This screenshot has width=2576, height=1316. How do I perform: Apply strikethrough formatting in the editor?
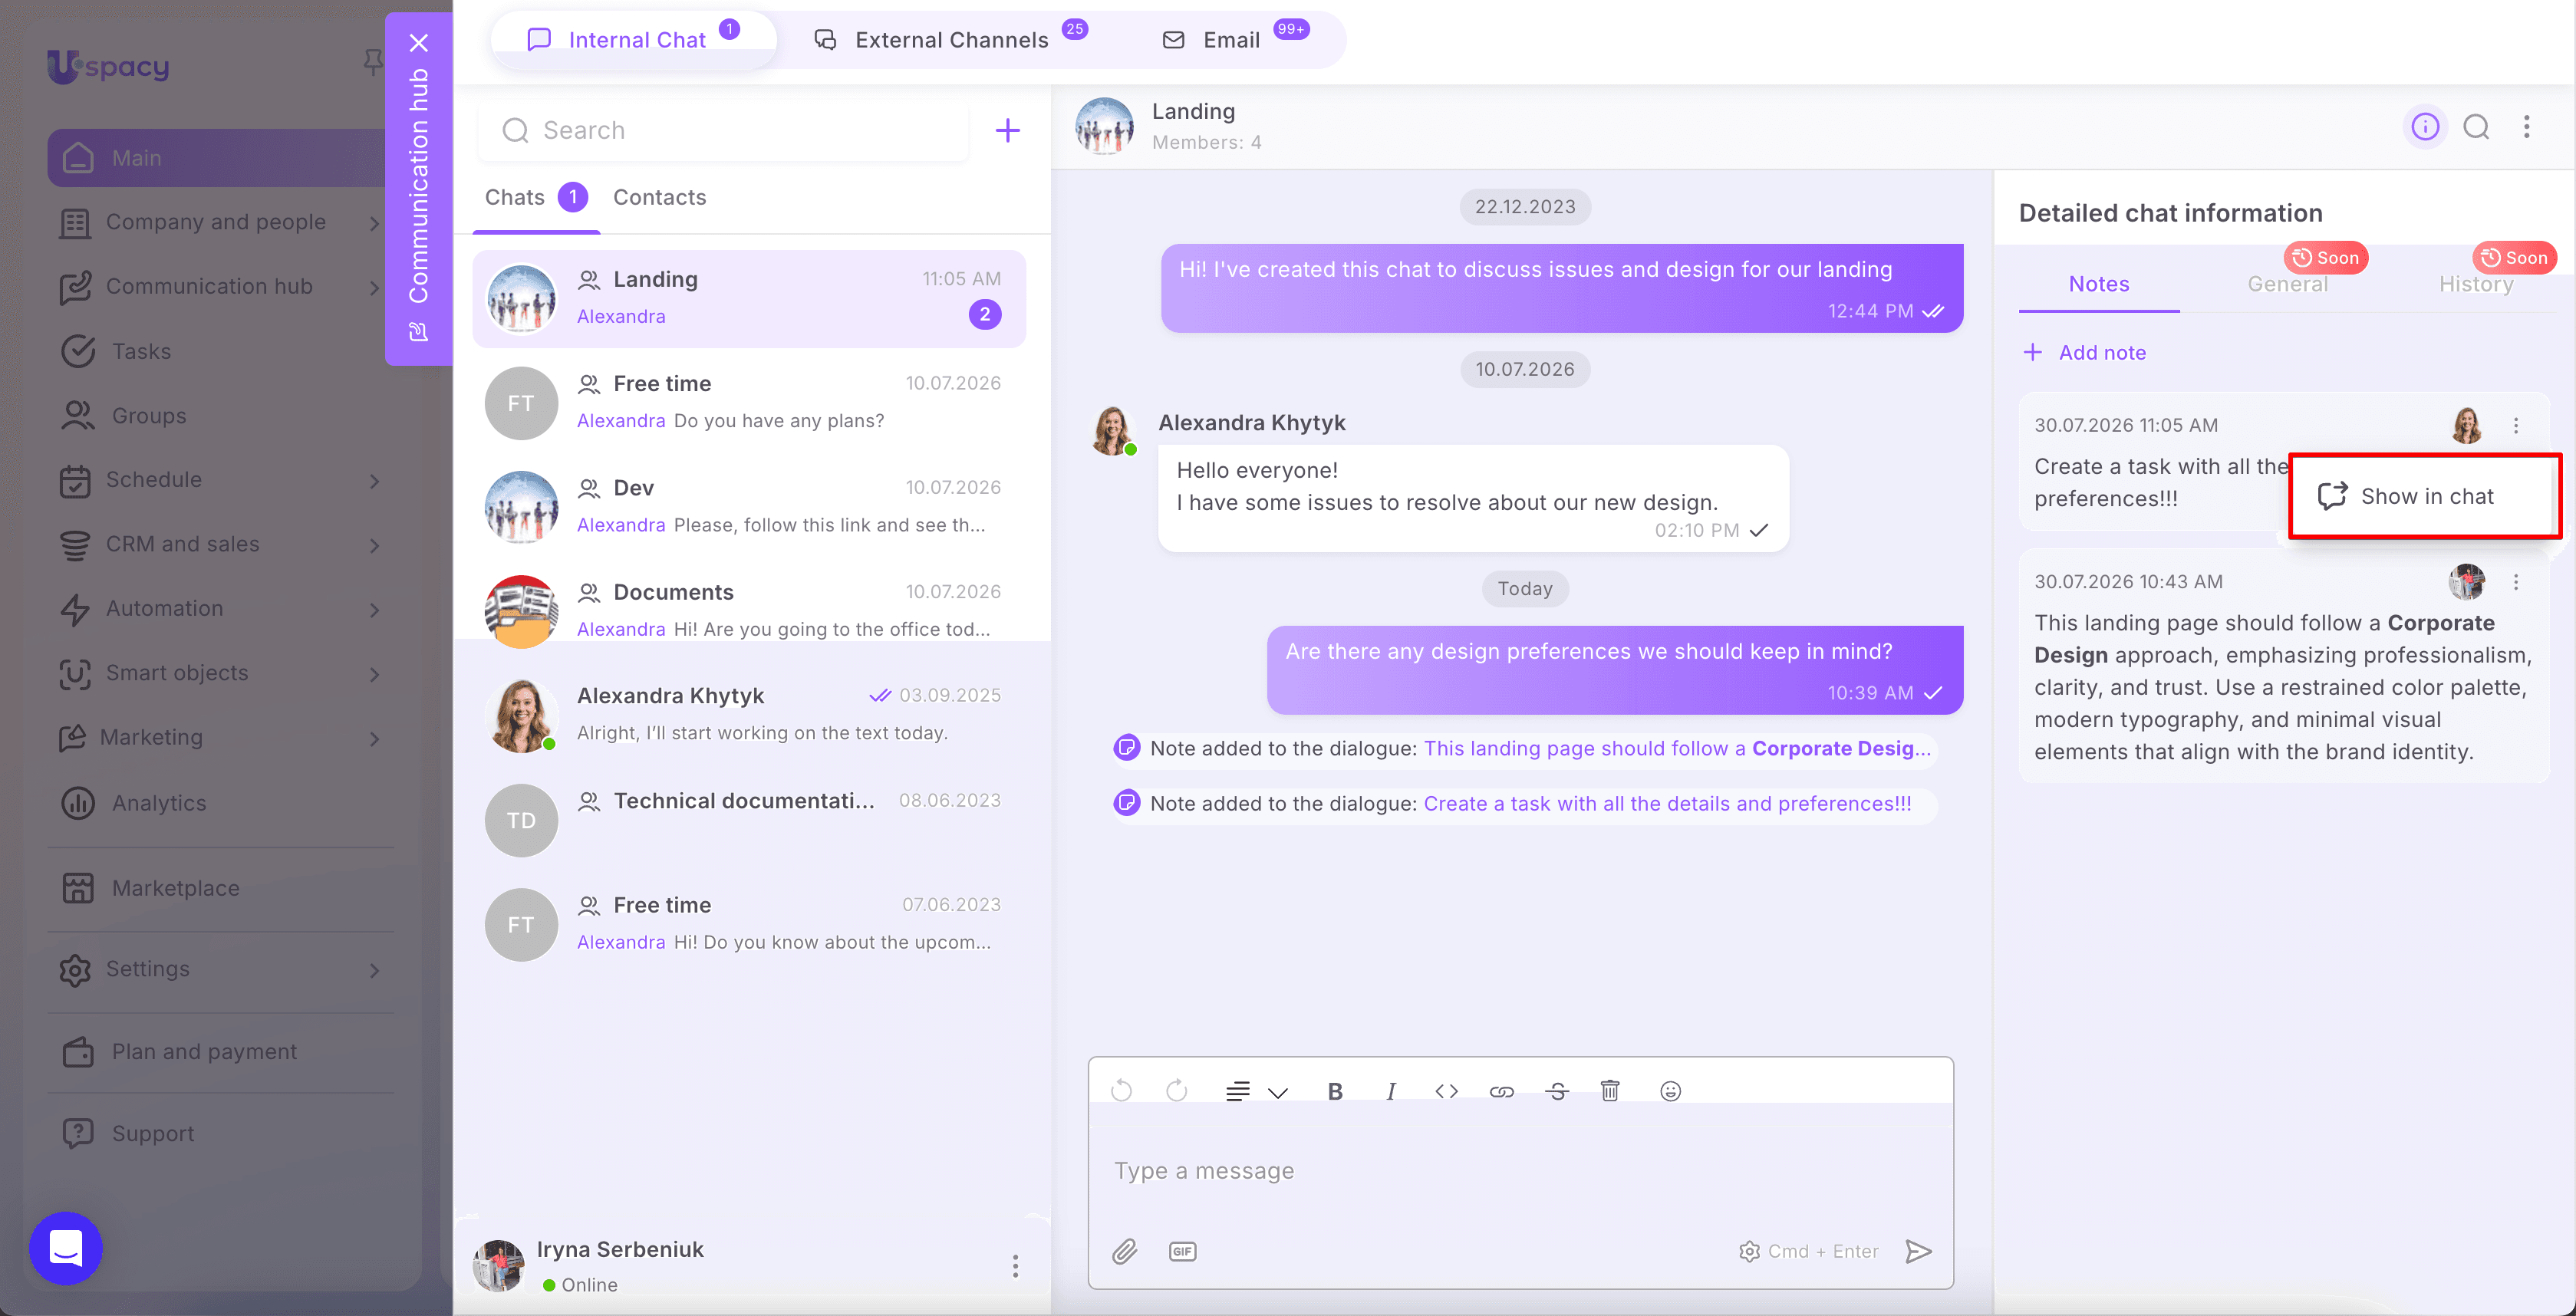coord(1557,1091)
